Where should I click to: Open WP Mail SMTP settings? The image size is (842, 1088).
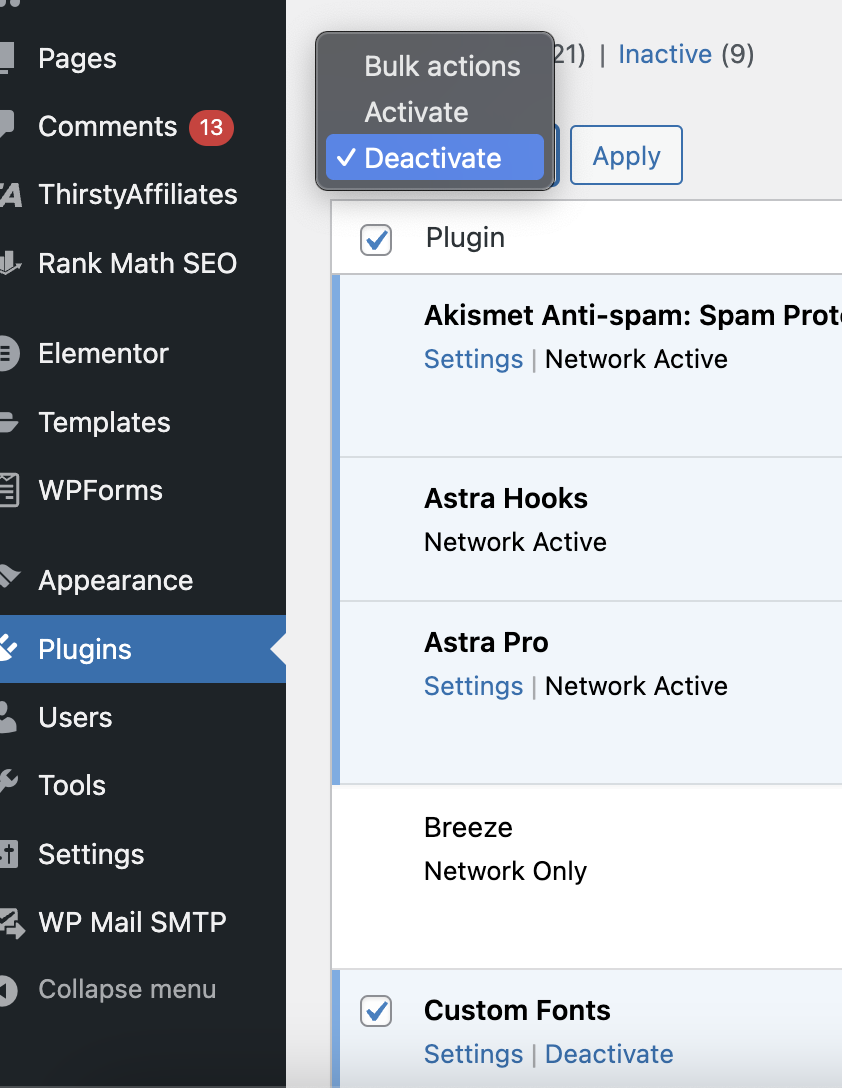131,922
